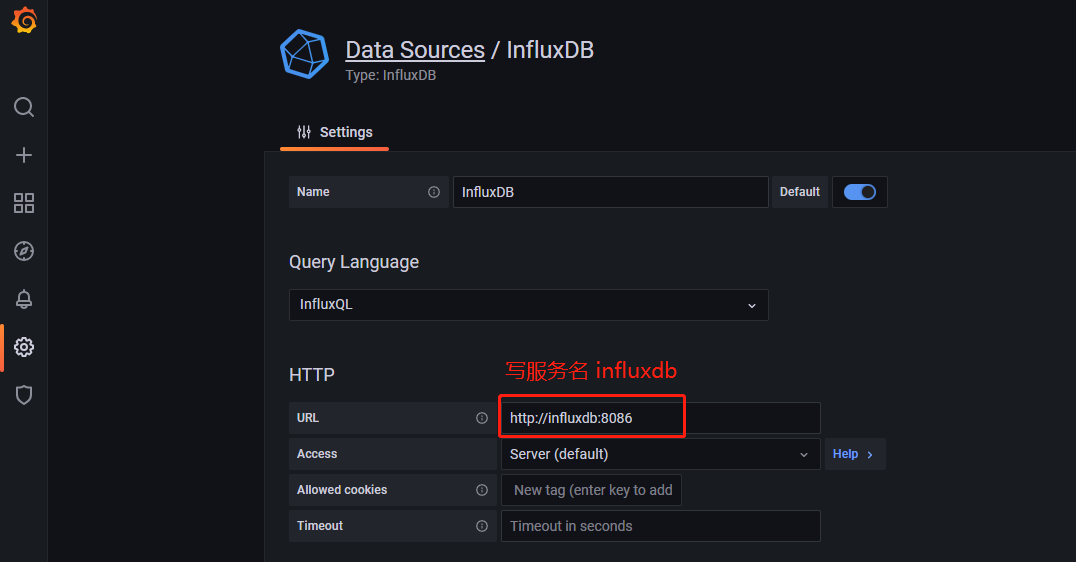This screenshot has width=1076, height=562.
Task: Focus the Name field containing InfluxDB
Action: pyautogui.click(x=611, y=192)
